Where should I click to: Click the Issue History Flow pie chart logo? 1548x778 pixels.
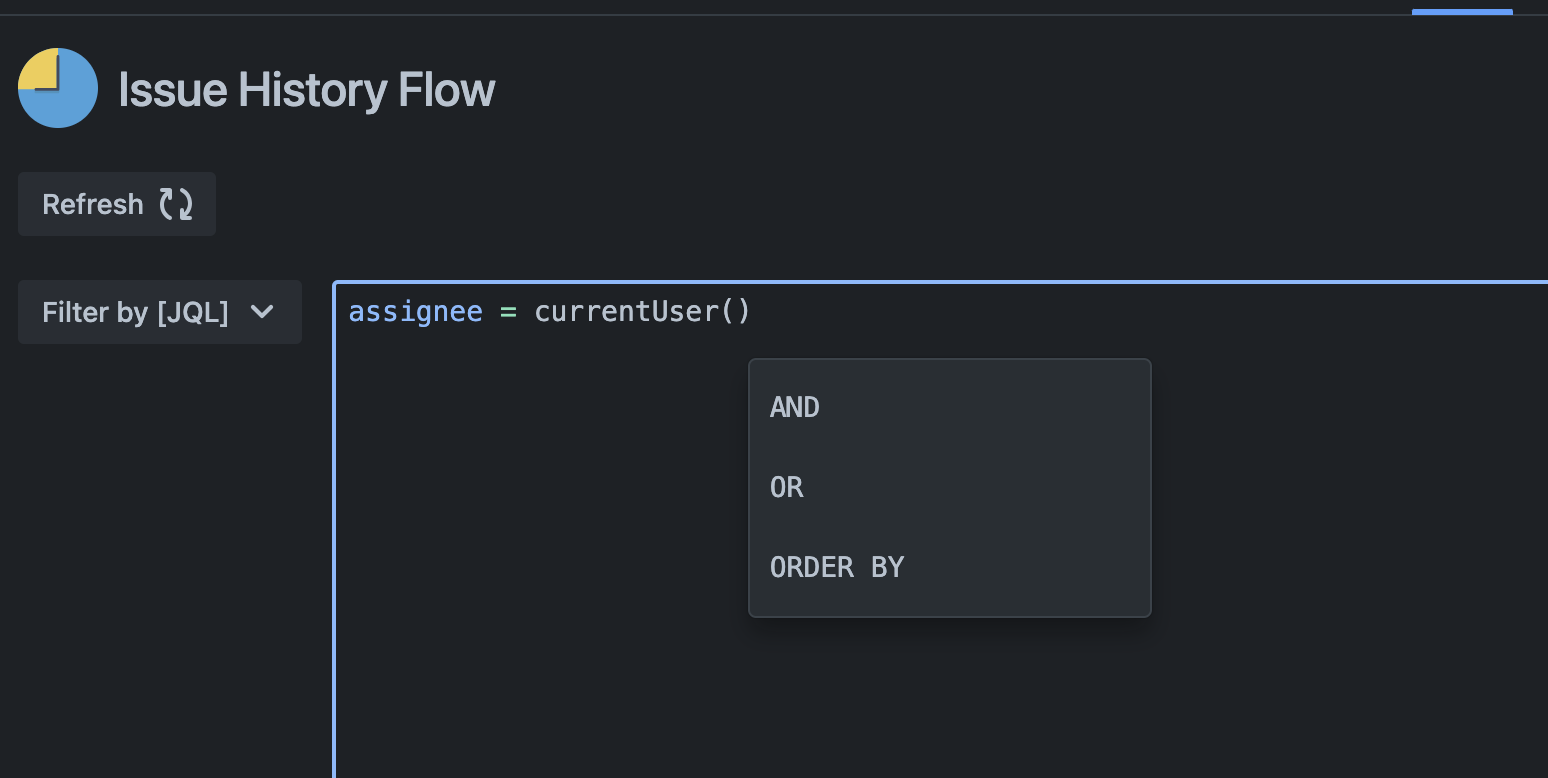coord(58,88)
